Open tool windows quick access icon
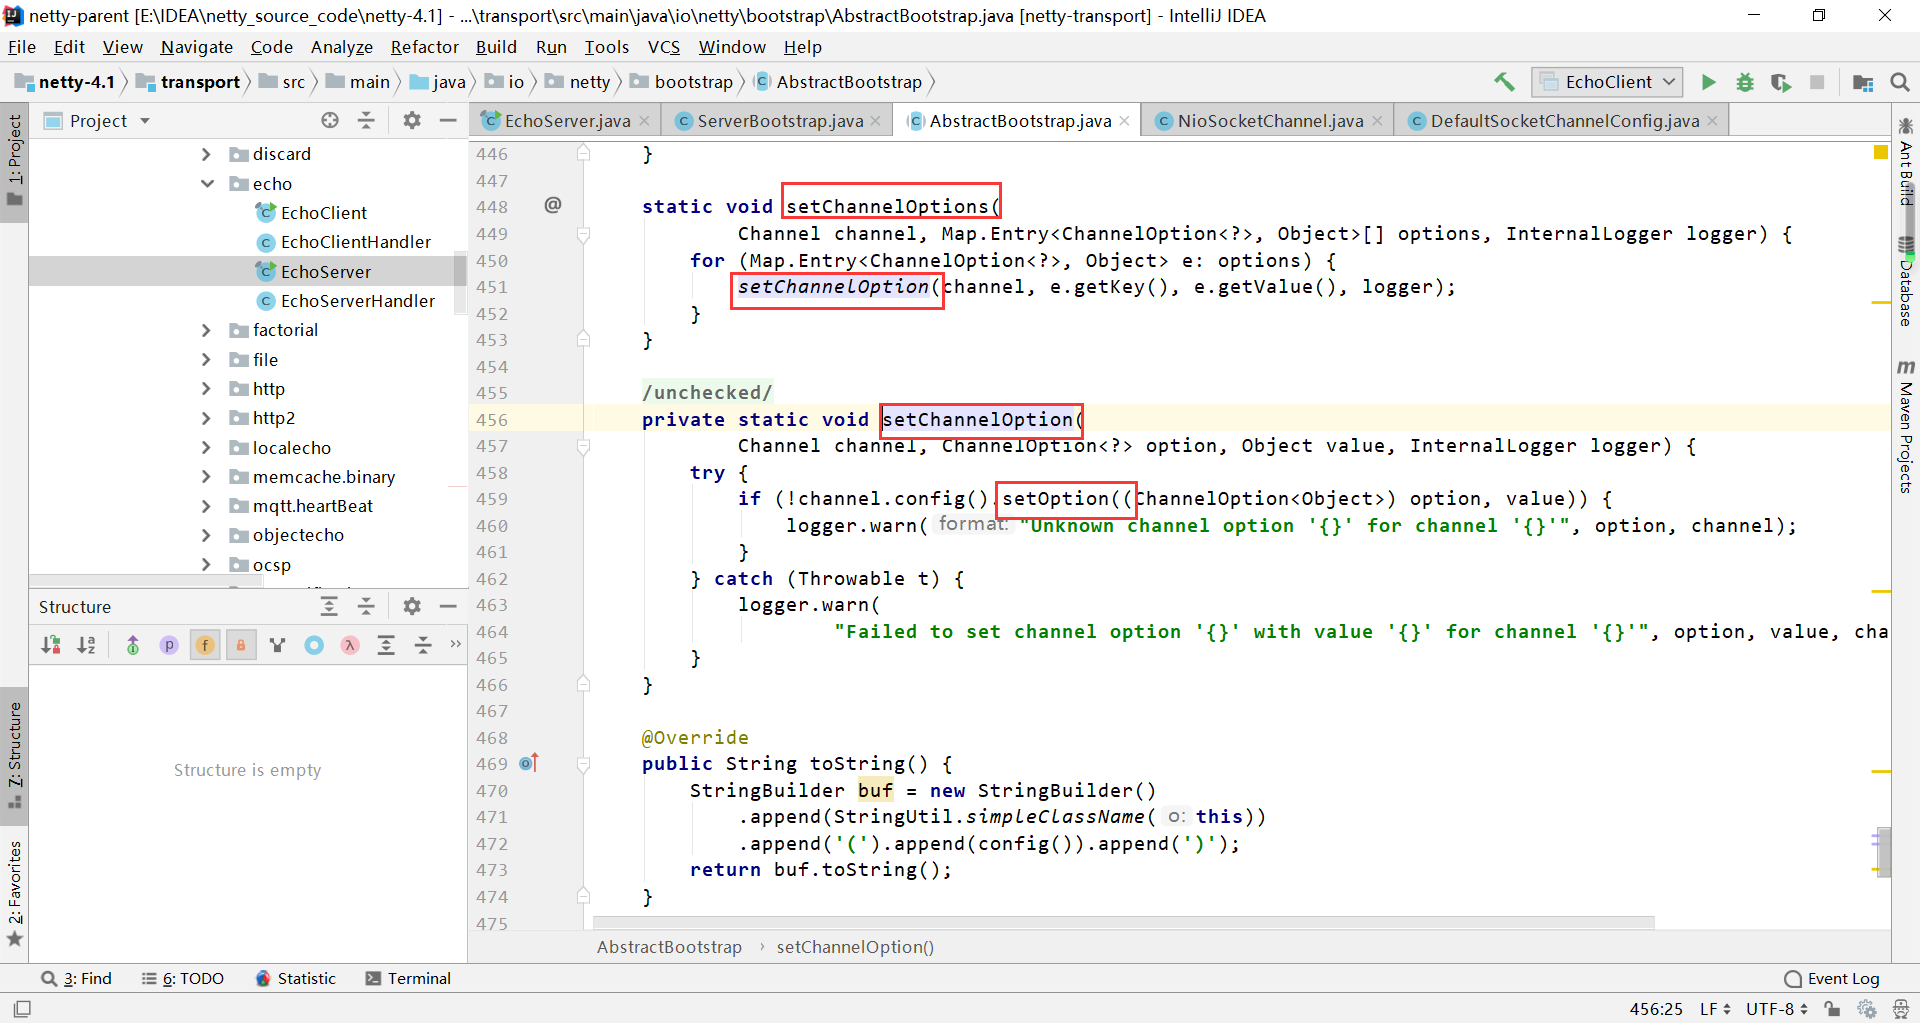Image resolution: width=1920 pixels, height=1023 pixels. pyautogui.click(x=22, y=1008)
